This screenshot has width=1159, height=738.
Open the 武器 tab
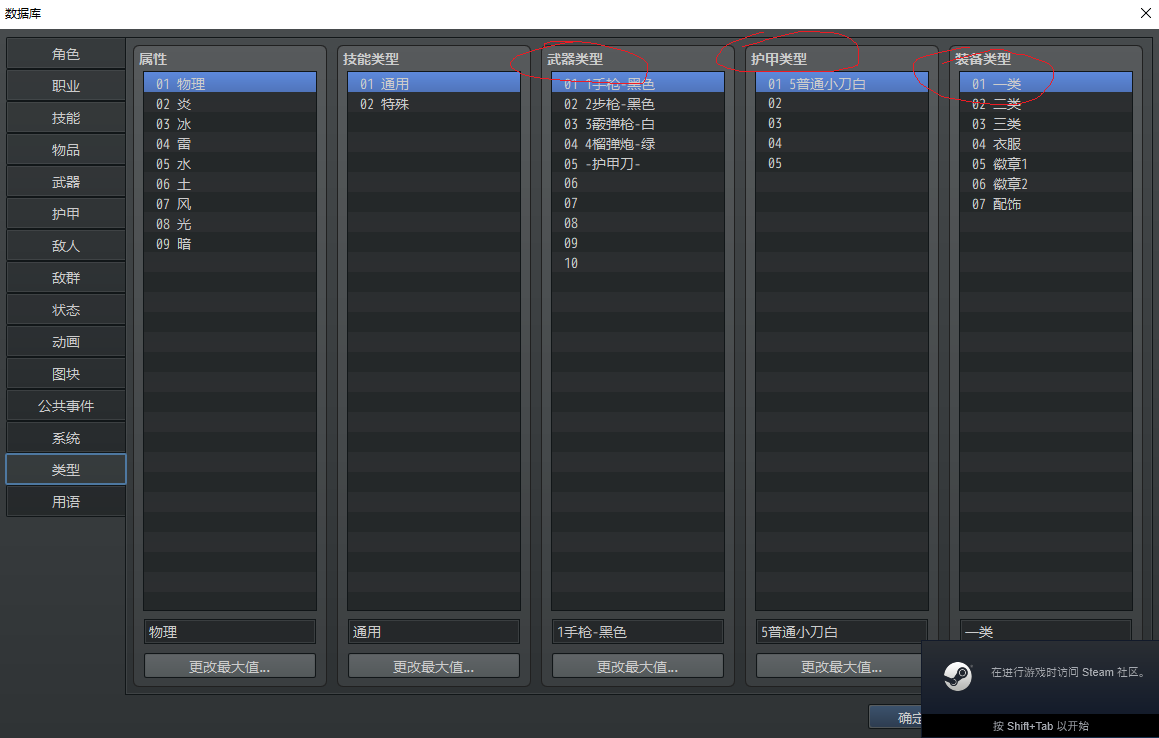click(66, 182)
